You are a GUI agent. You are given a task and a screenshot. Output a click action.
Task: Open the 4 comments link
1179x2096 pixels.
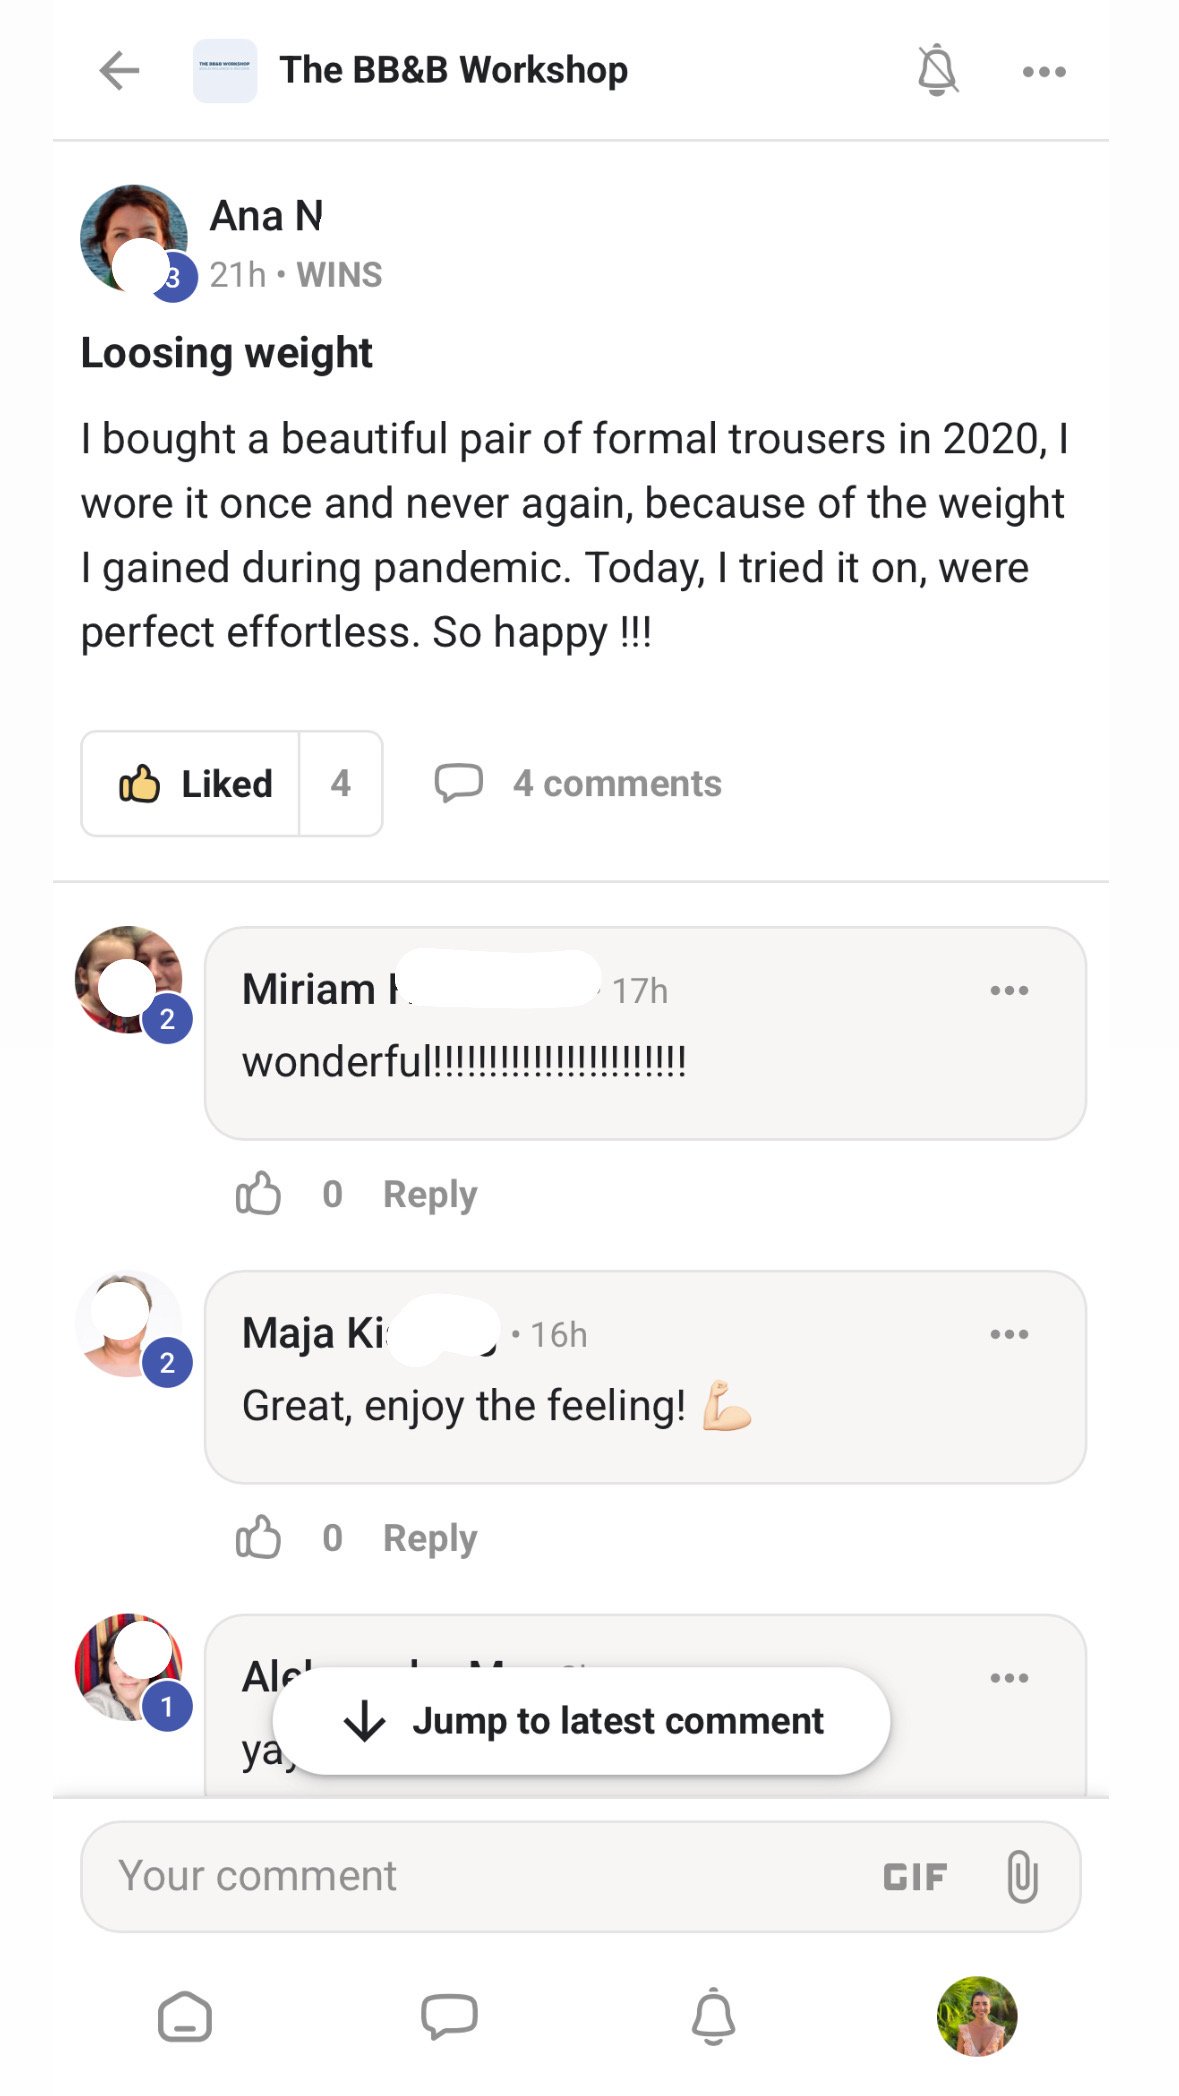[578, 784]
